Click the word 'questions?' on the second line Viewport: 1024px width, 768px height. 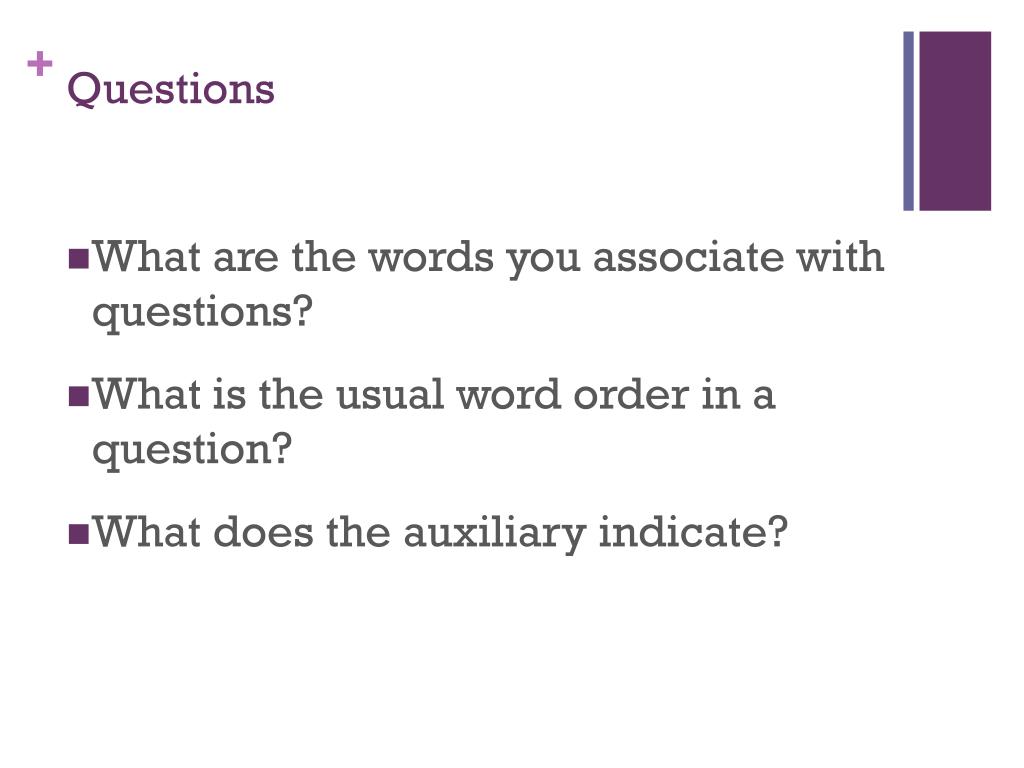[x=202, y=313]
